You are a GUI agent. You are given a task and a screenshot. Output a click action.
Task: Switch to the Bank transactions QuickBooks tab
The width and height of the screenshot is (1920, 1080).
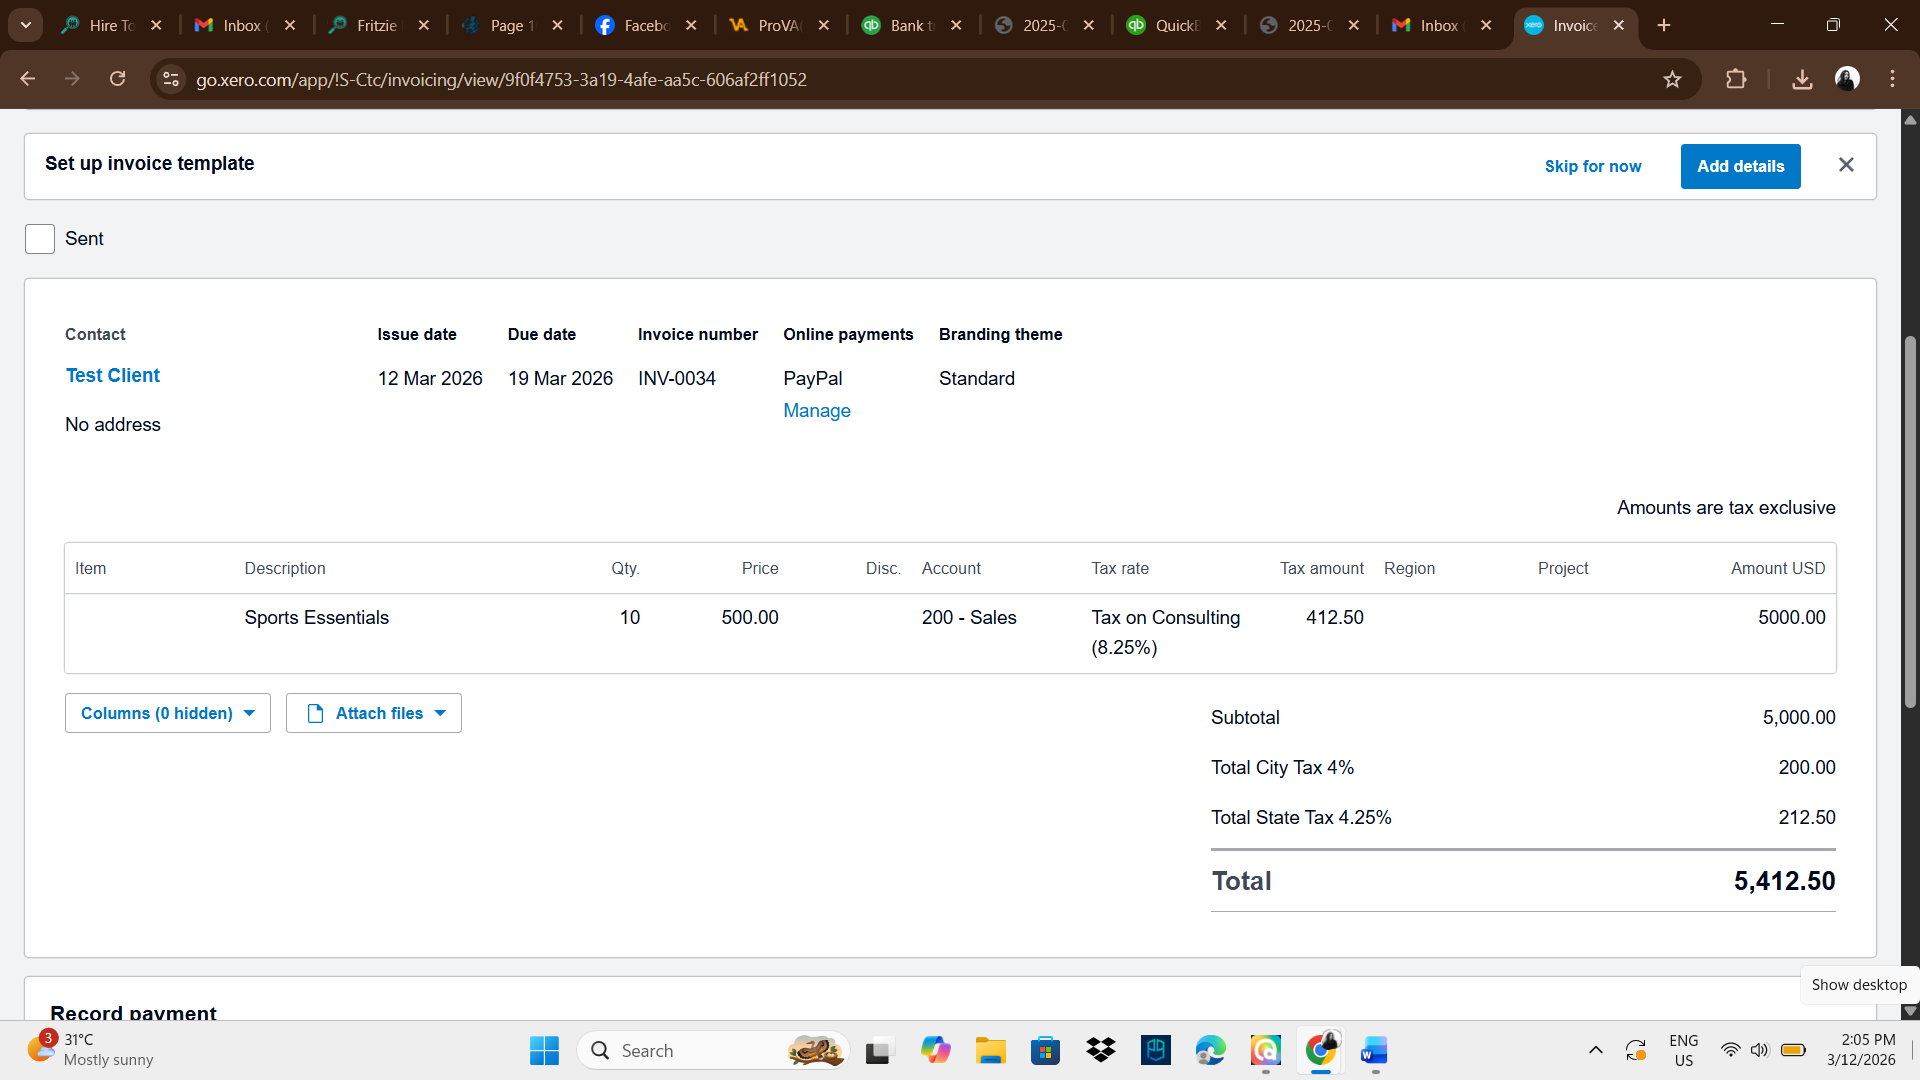point(905,25)
